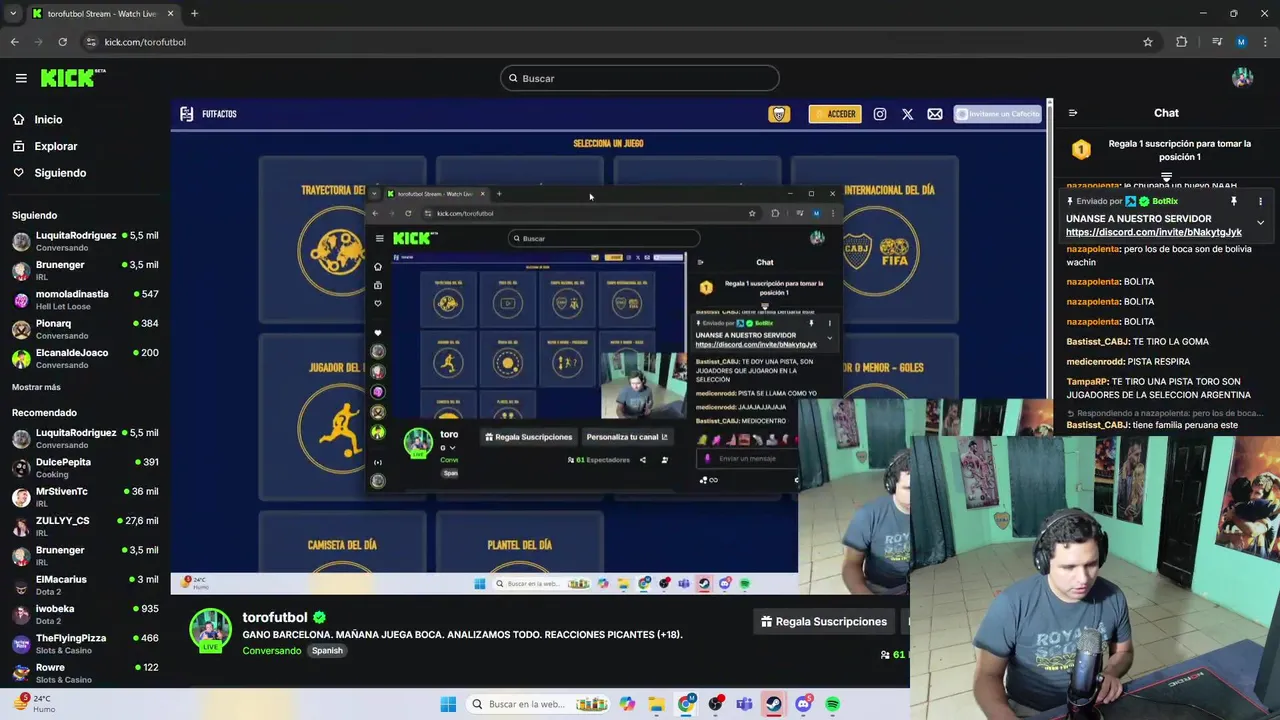
Task: Open Chrome profile M button
Action: coord(1241,42)
